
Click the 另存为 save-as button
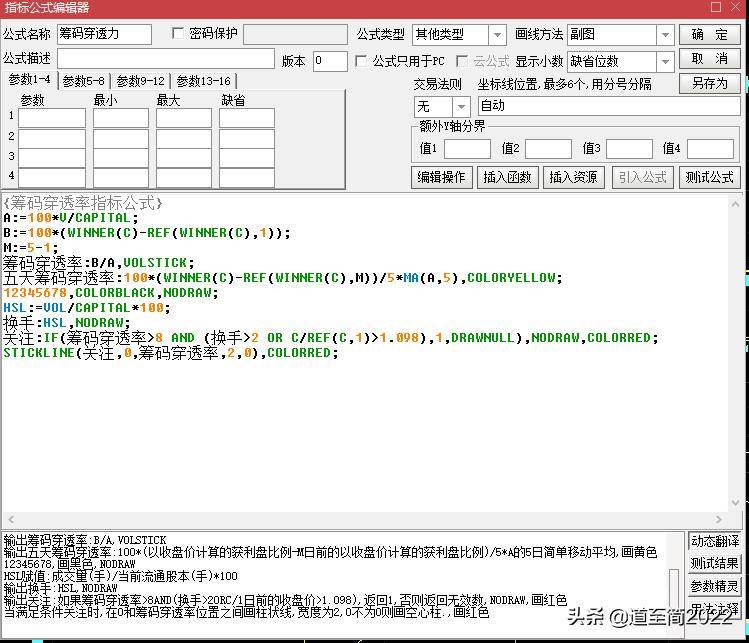click(x=709, y=84)
